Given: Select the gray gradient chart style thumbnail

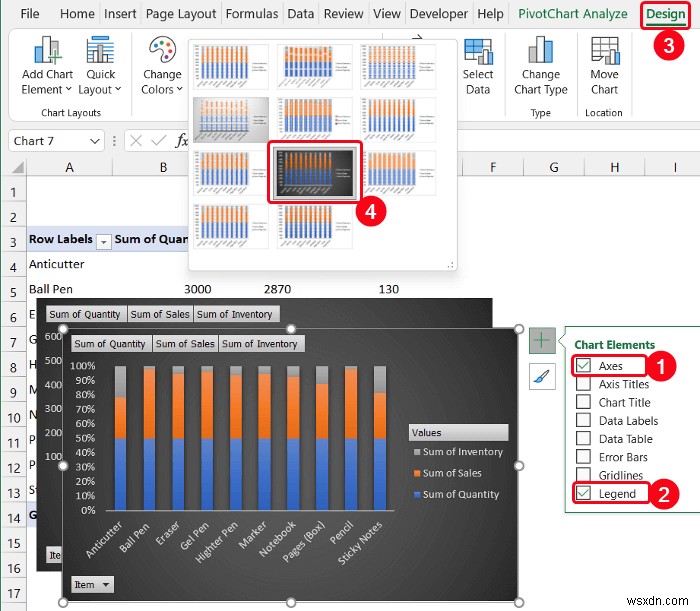Looking at the screenshot, I should [231, 119].
